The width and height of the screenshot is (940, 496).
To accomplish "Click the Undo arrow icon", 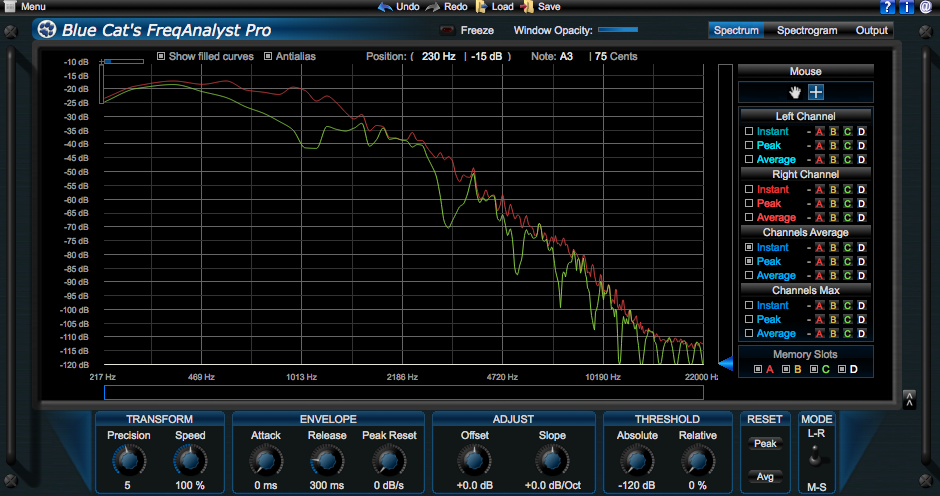I will (x=385, y=7).
